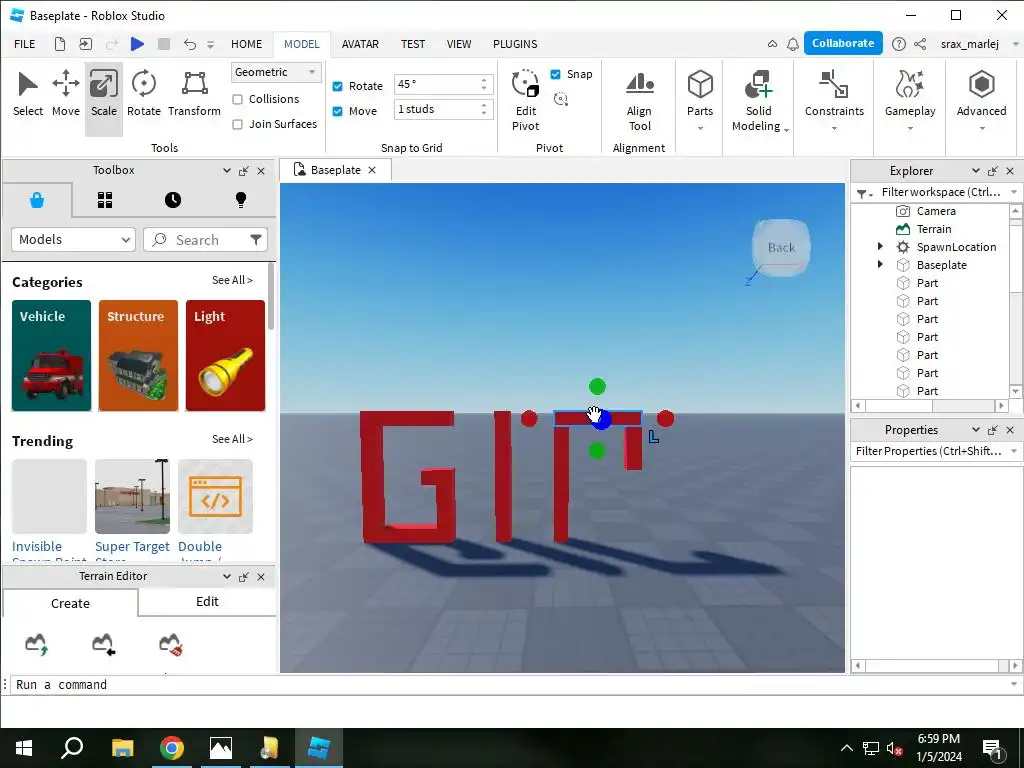
Task: Open Toolbox panel options chevron
Action: (x=227, y=170)
